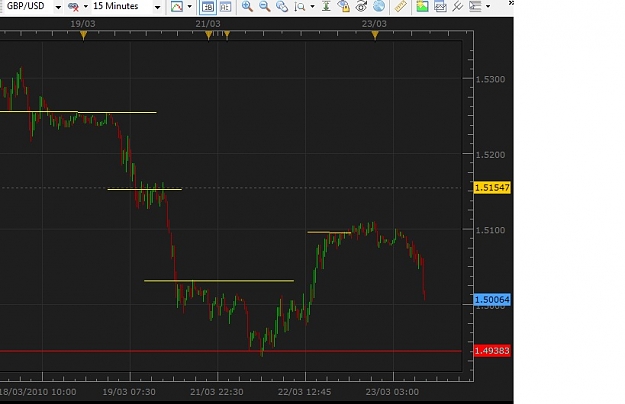The image size is (625, 404).
Task: Click the green vertical arrows autoscale icon
Action: [x=326, y=6]
